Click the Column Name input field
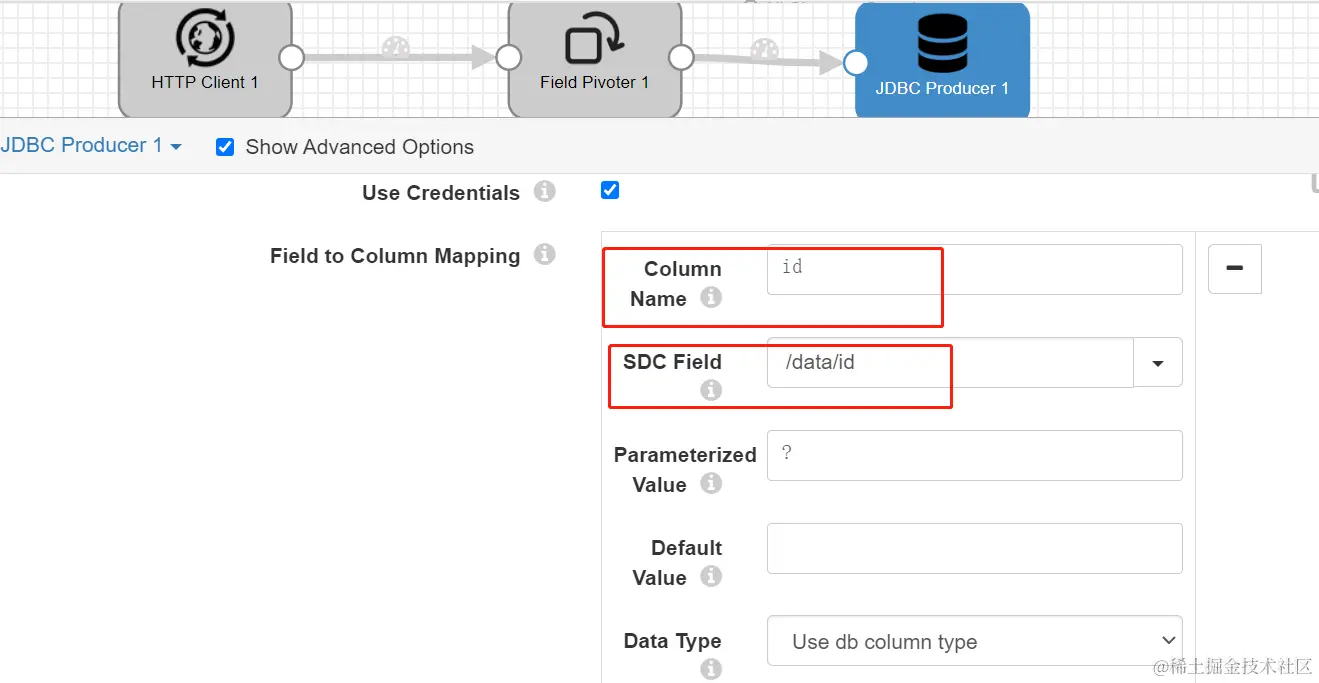Viewport: 1319px width, 683px height. coord(974,269)
